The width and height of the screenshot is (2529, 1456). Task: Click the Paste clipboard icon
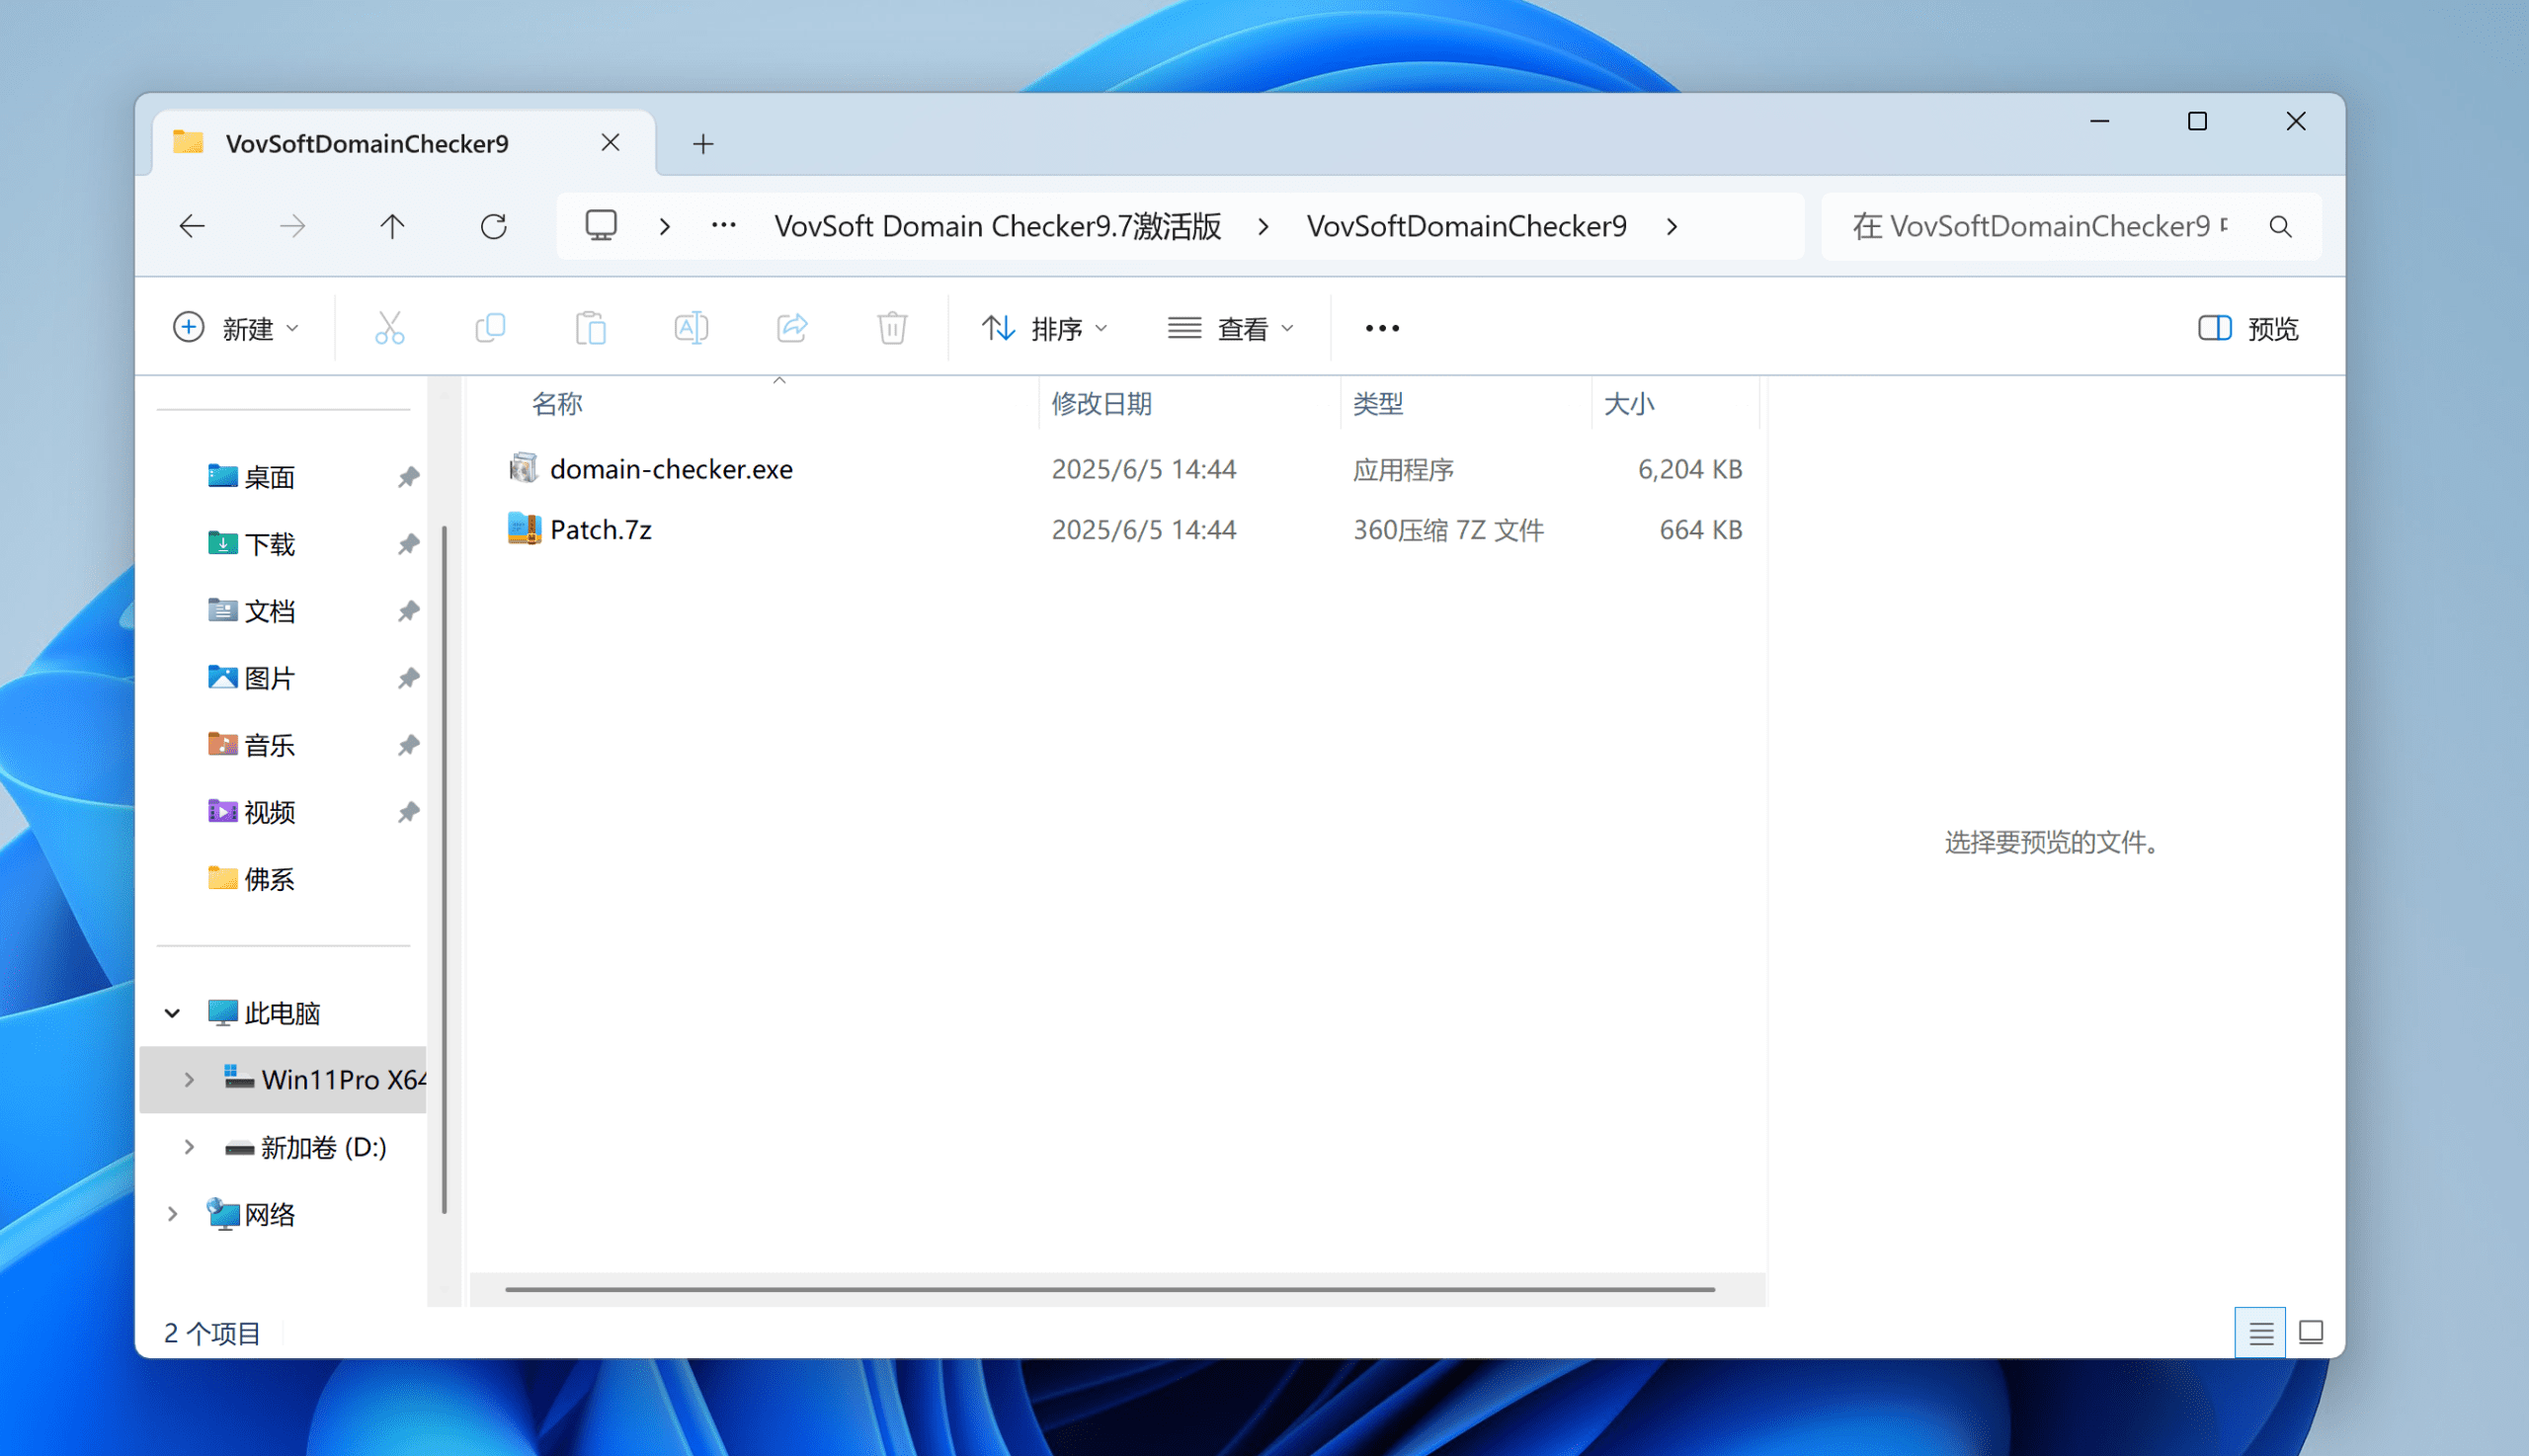[x=590, y=328]
